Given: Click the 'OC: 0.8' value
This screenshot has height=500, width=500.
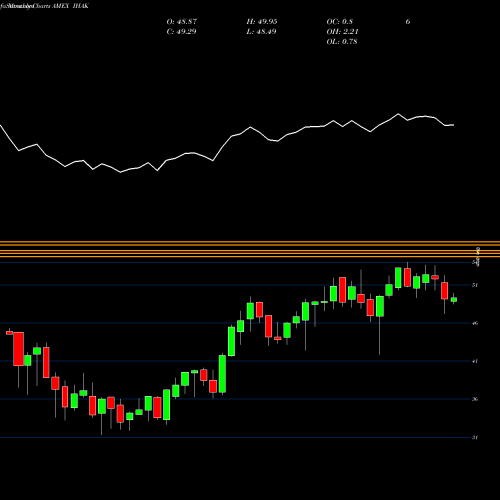Looking at the screenshot, I should click(x=339, y=22).
